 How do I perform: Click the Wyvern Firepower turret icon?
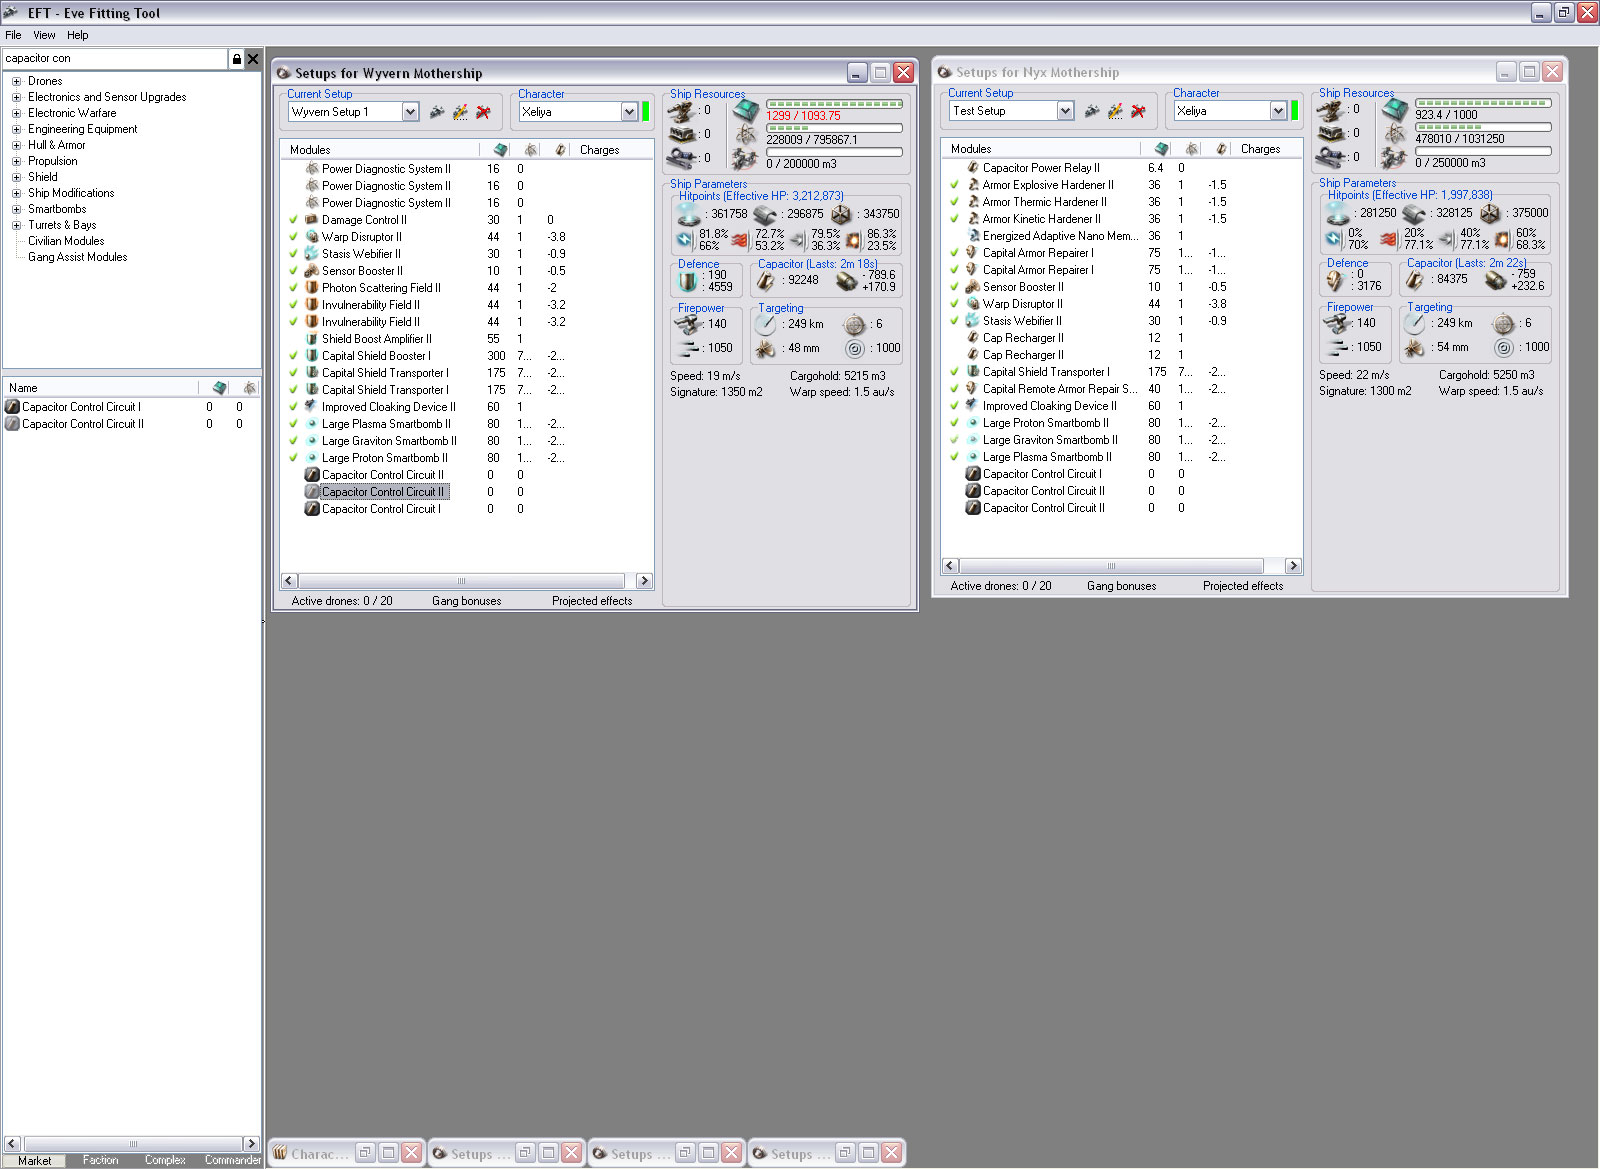689,325
